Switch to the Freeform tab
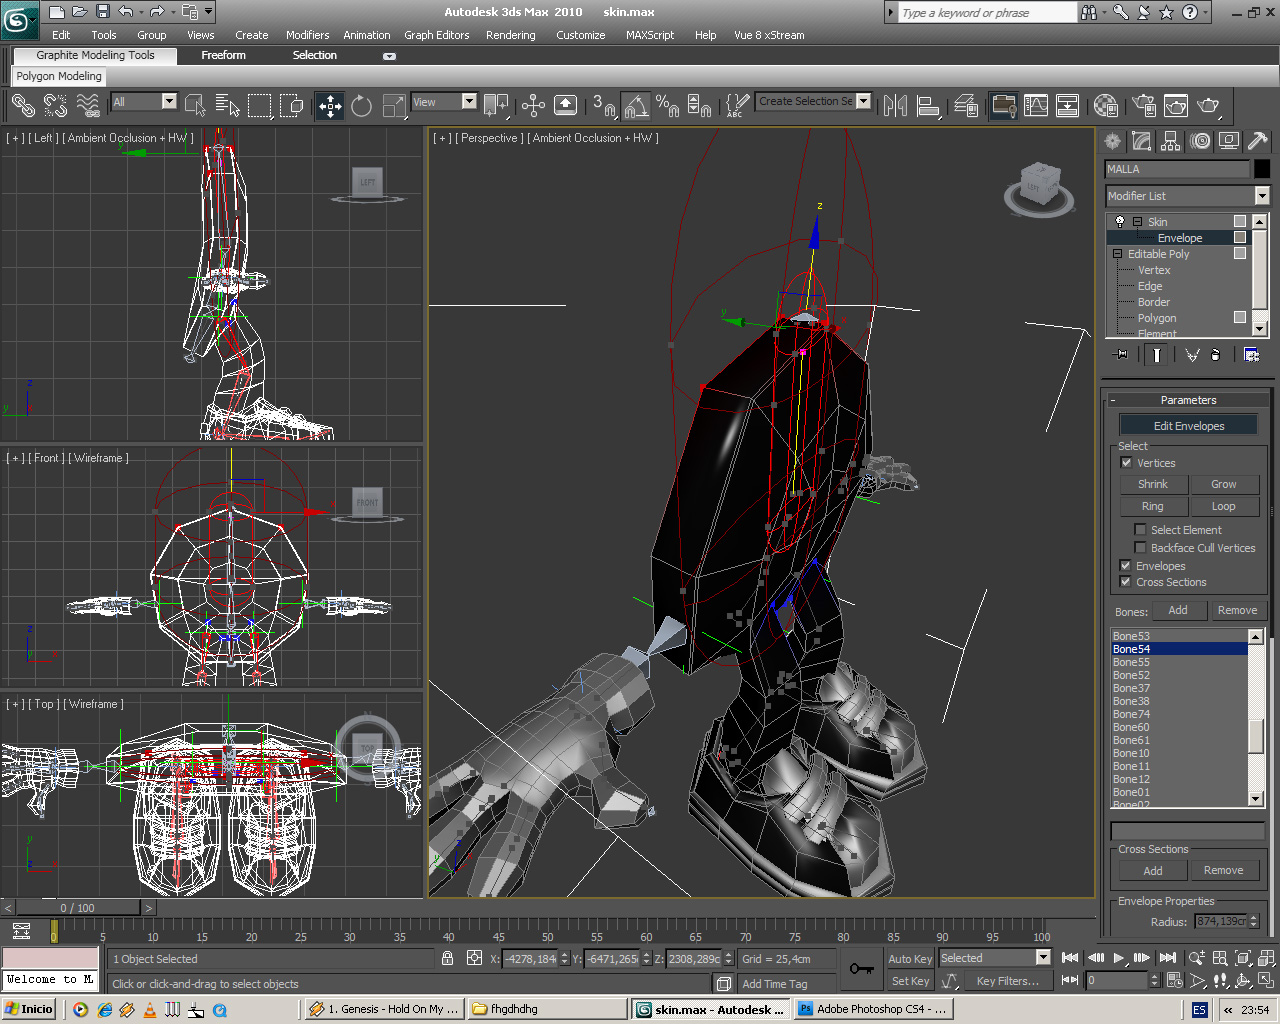Image resolution: width=1280 pixels, height=1024 pixels. click(223, 55)
